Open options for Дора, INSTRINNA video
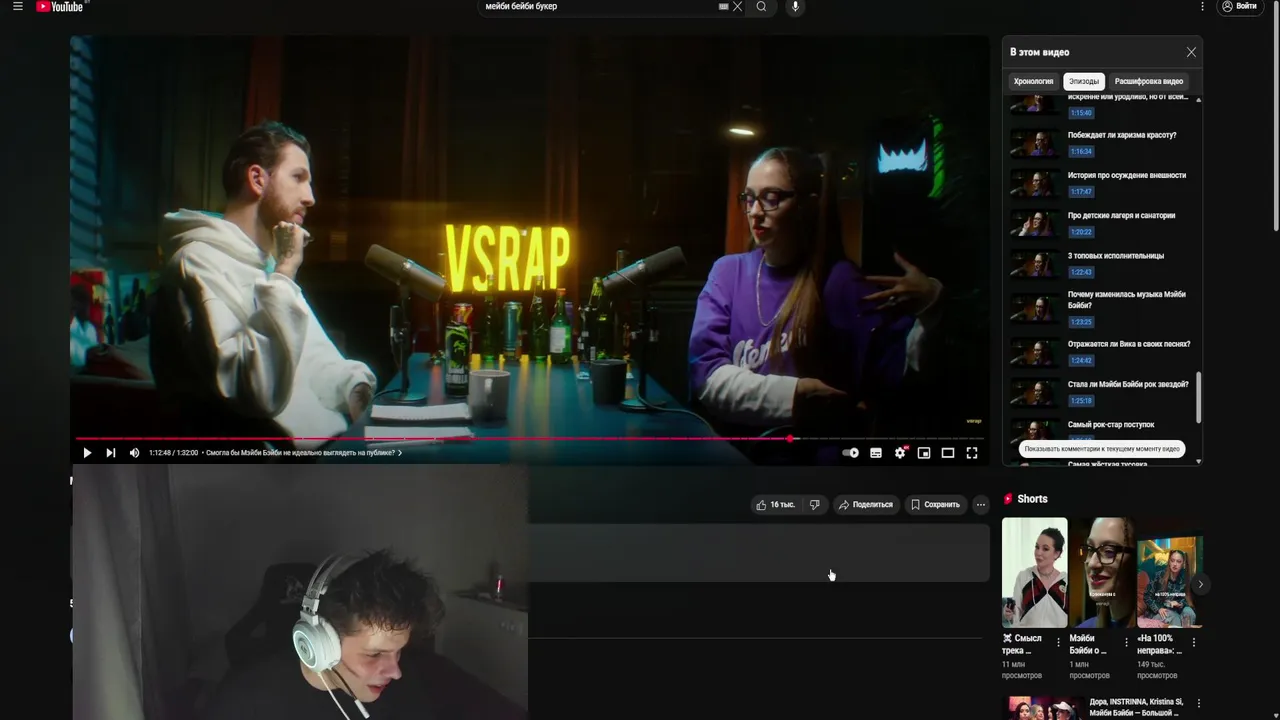 1198,704
